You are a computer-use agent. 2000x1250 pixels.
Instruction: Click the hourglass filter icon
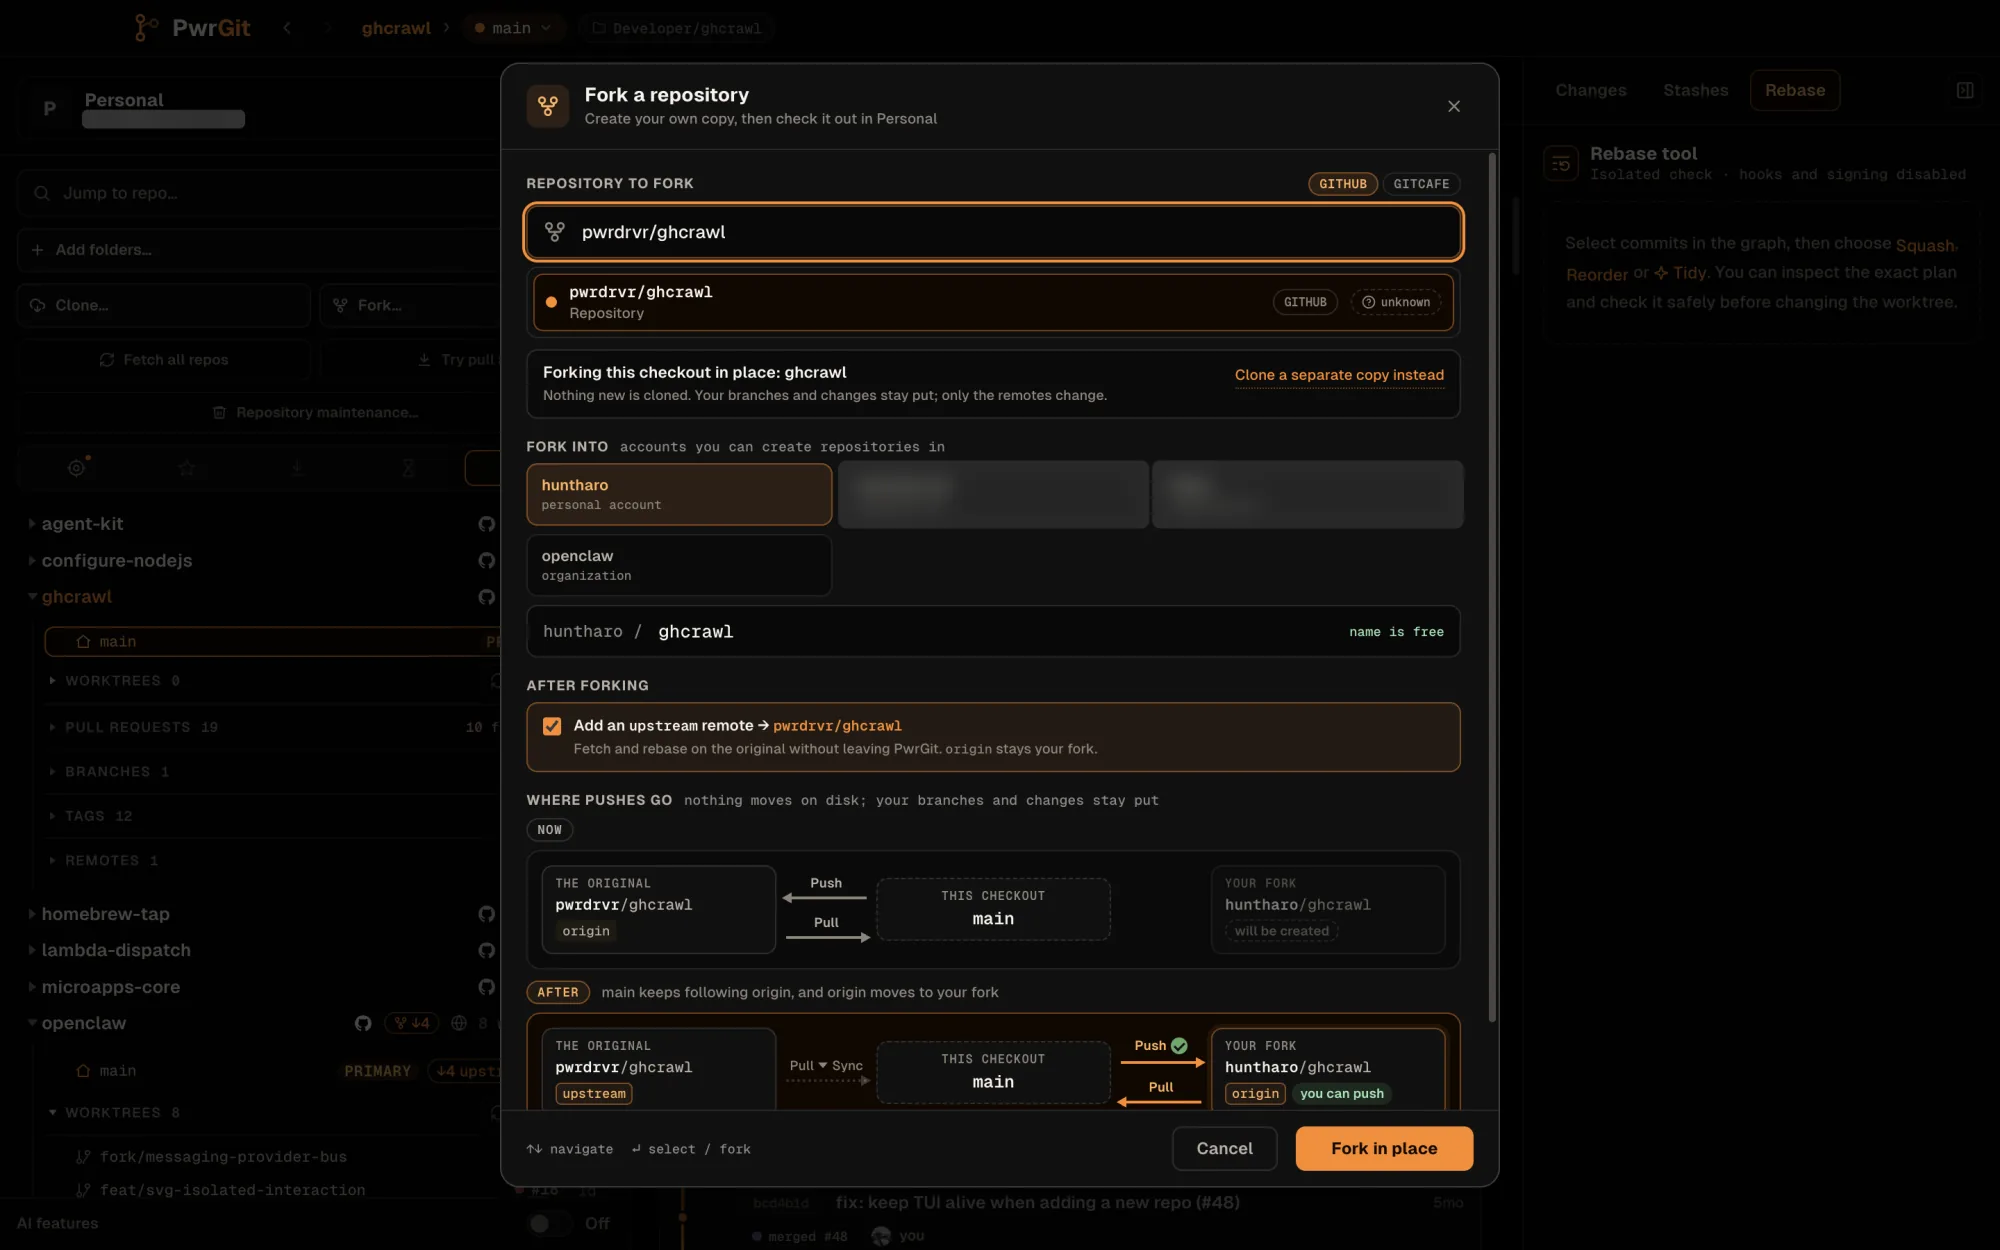click(x=408, y=467)
